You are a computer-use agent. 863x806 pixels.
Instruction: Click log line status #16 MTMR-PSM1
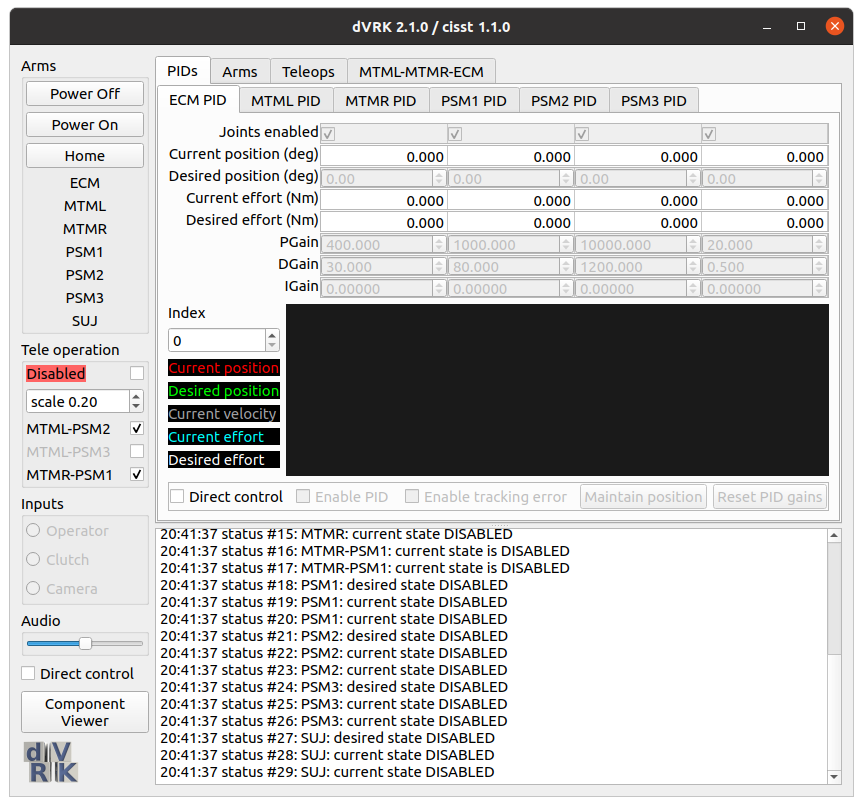[x=365, y=551]
